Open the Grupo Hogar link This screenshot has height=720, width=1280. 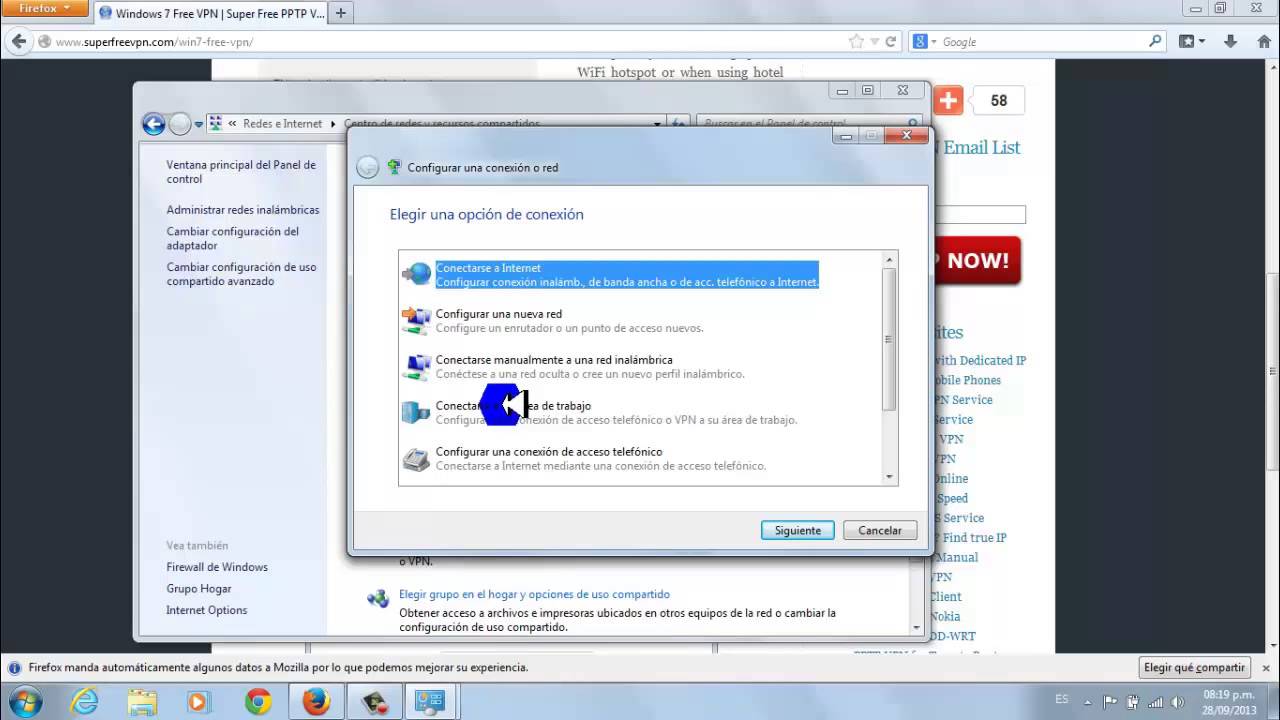point(199,589)
